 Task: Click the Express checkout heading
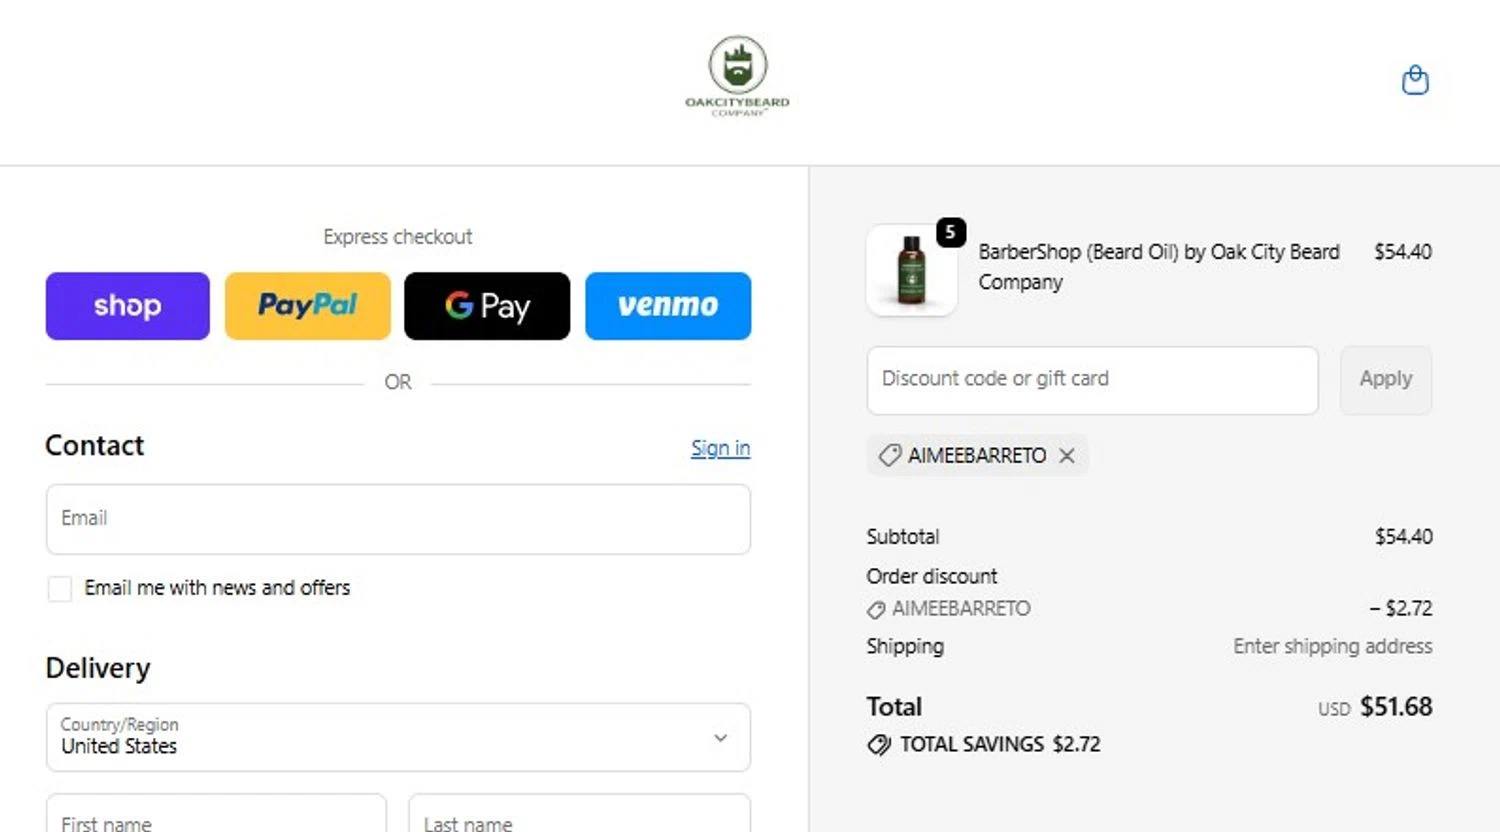[x=398, y=237]
